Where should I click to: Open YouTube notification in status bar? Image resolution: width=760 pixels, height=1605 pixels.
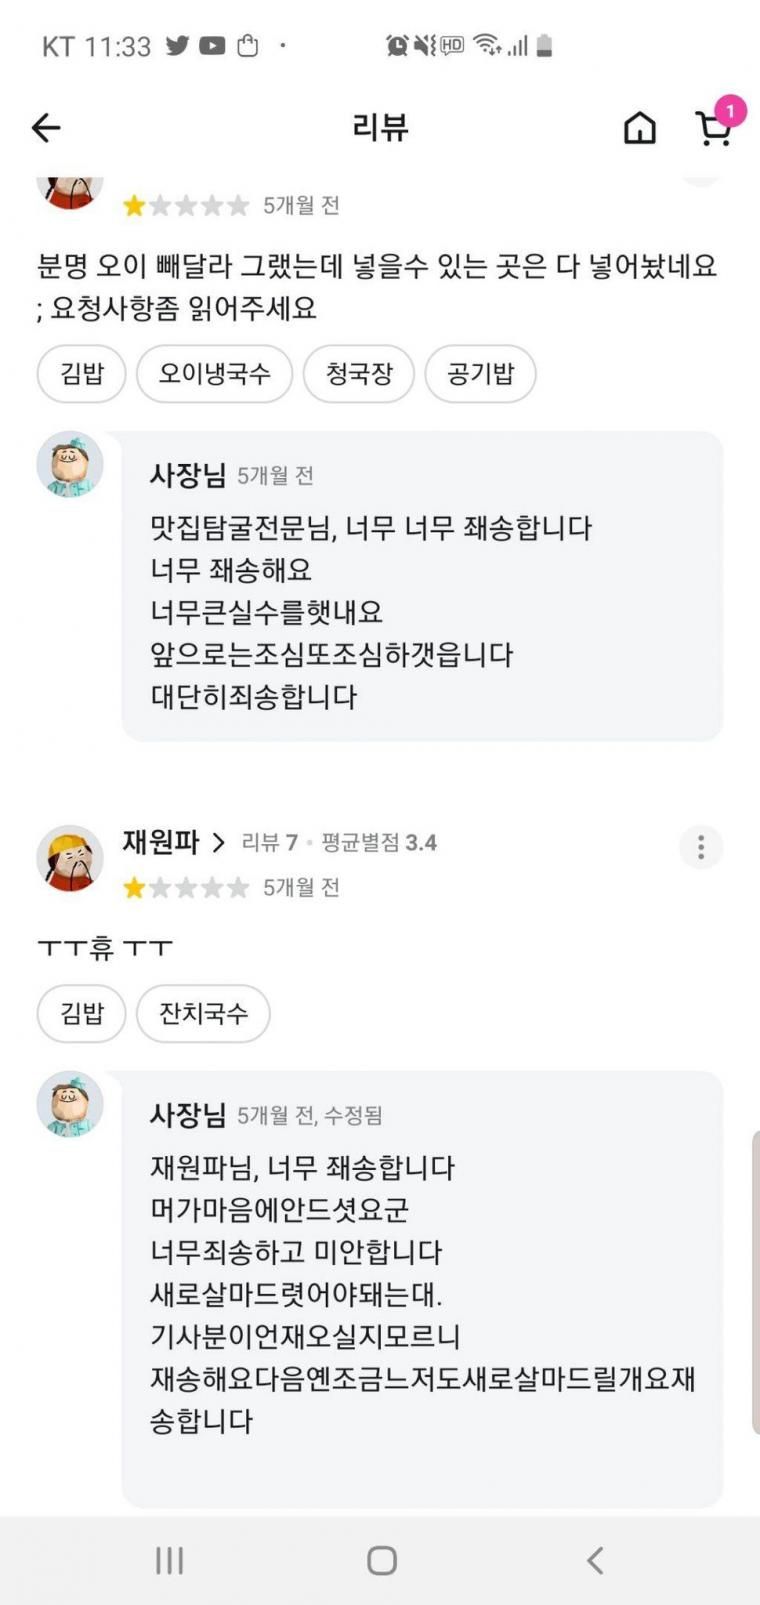212,46
